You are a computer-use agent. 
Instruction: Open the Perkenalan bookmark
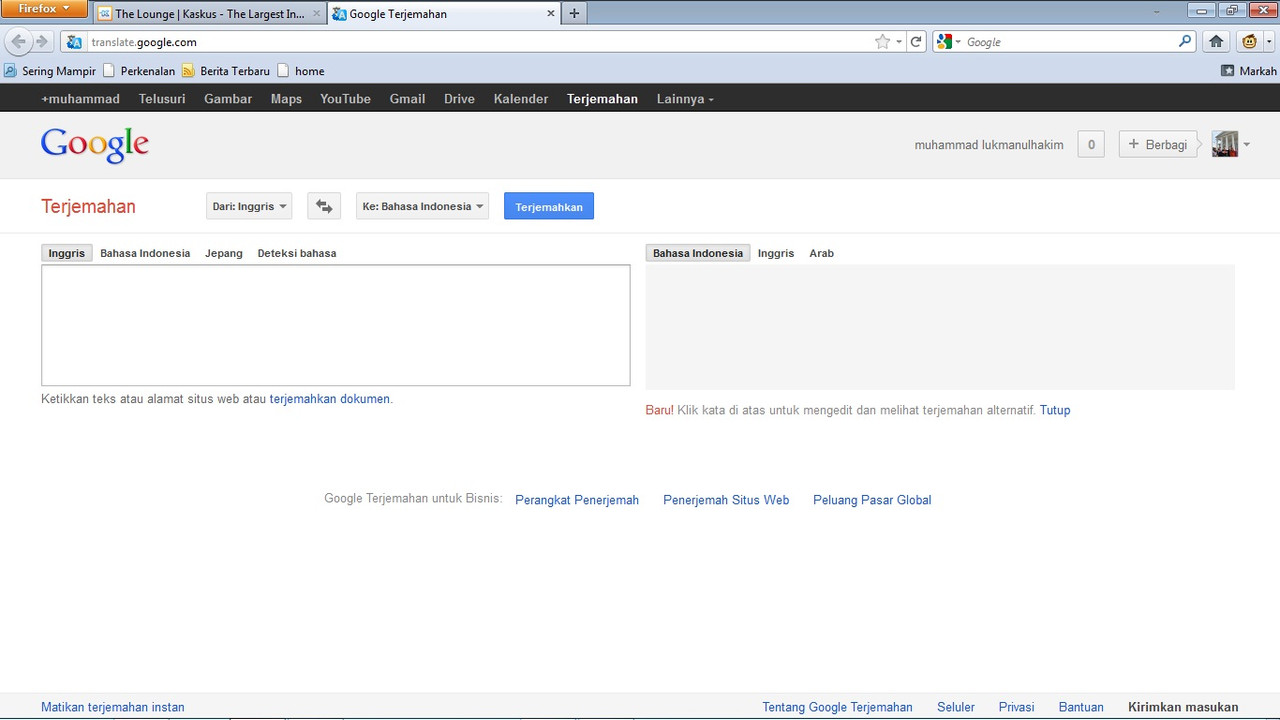pos(139,71)
